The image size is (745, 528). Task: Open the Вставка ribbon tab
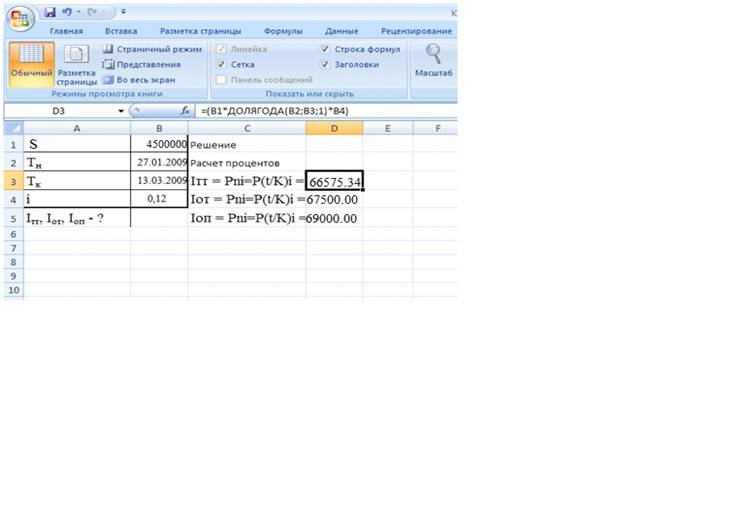pos(121,31)
